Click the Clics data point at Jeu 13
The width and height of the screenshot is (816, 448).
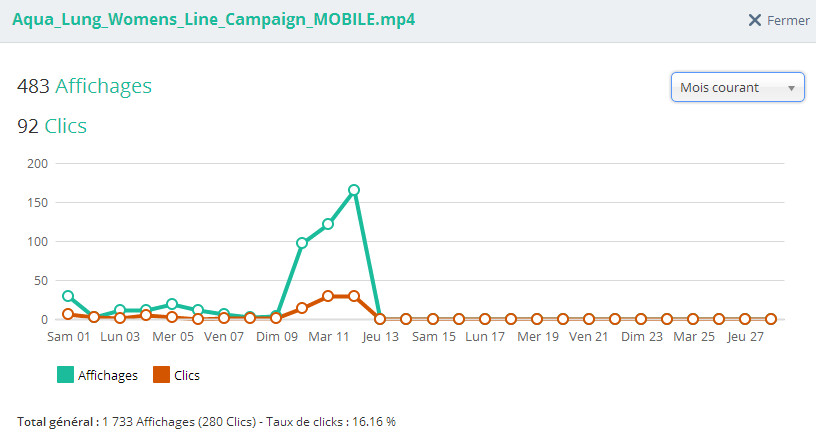click(380, 319)
